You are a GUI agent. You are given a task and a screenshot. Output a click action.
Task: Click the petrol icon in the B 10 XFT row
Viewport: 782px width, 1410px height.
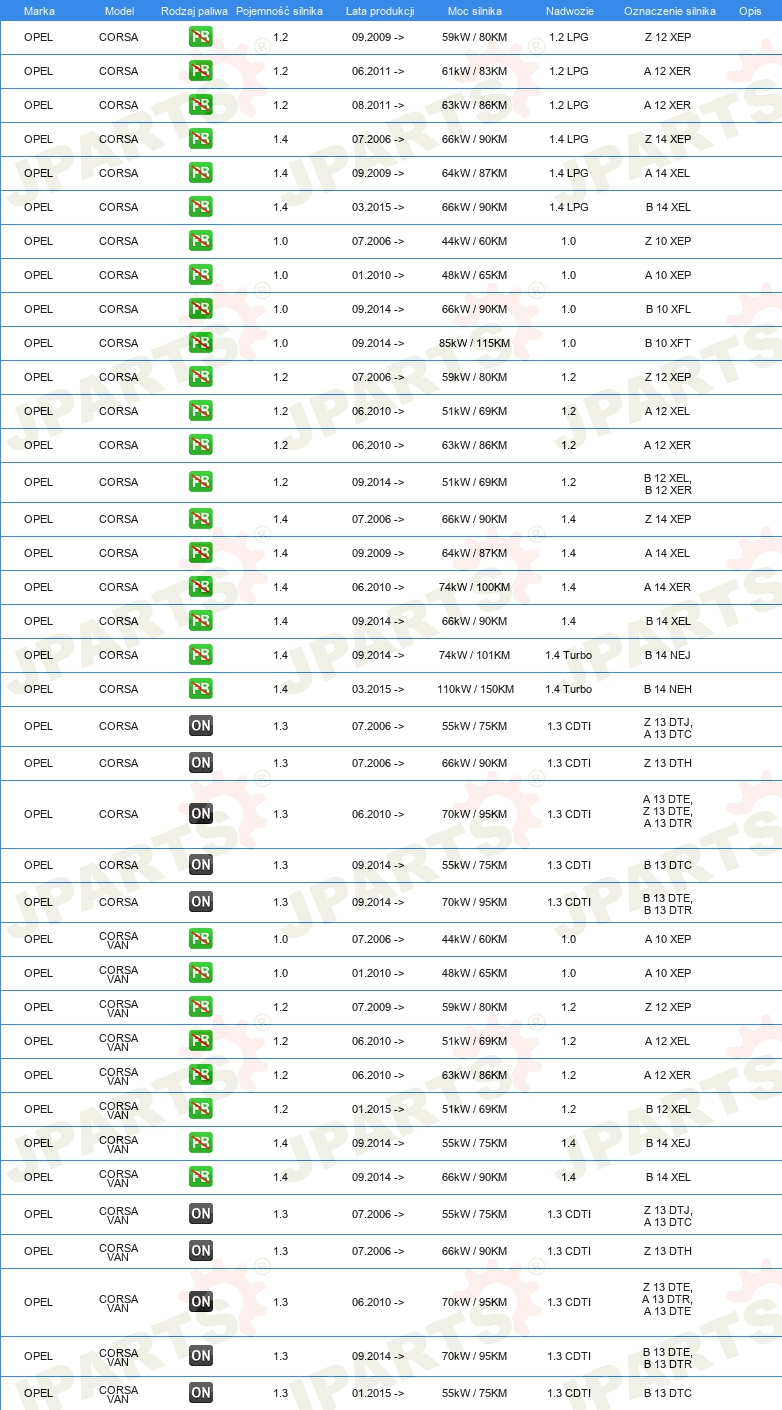click(201, 343)
